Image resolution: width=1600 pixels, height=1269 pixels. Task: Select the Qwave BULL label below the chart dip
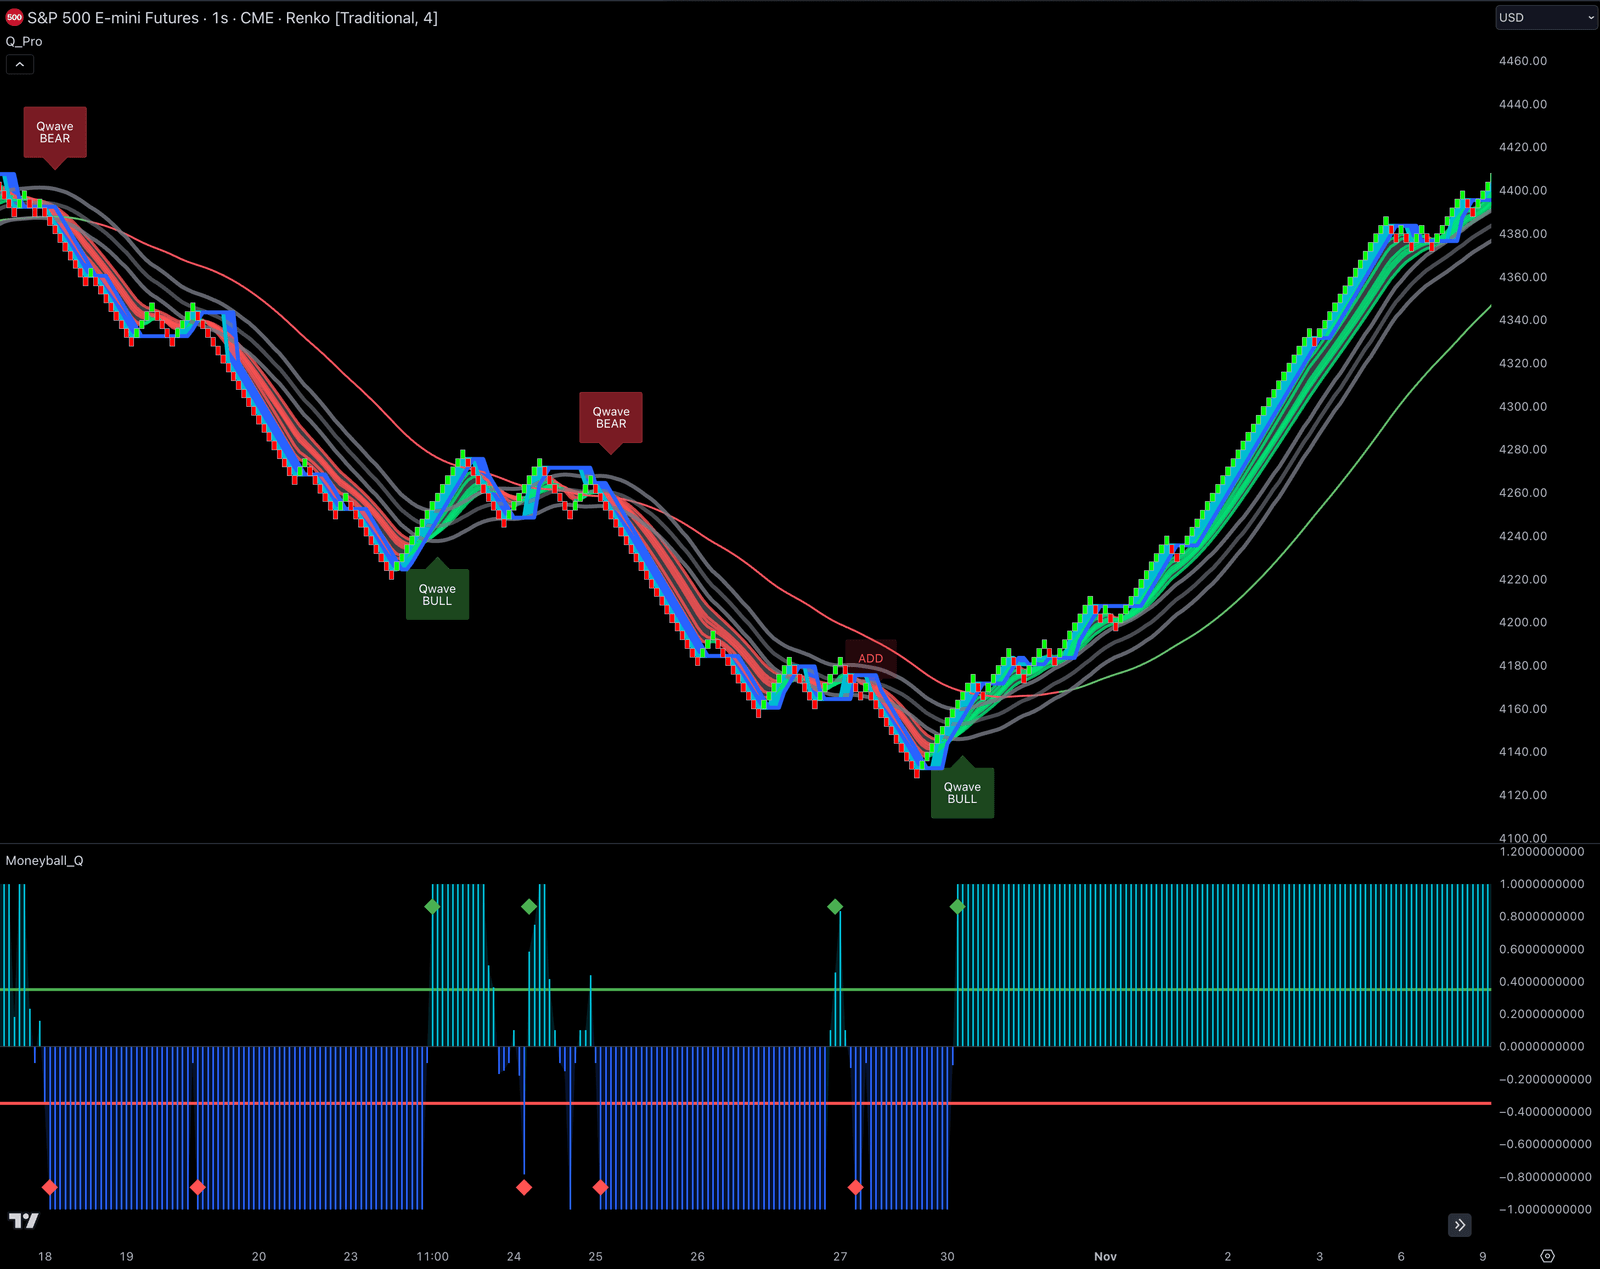click(437, 592)
